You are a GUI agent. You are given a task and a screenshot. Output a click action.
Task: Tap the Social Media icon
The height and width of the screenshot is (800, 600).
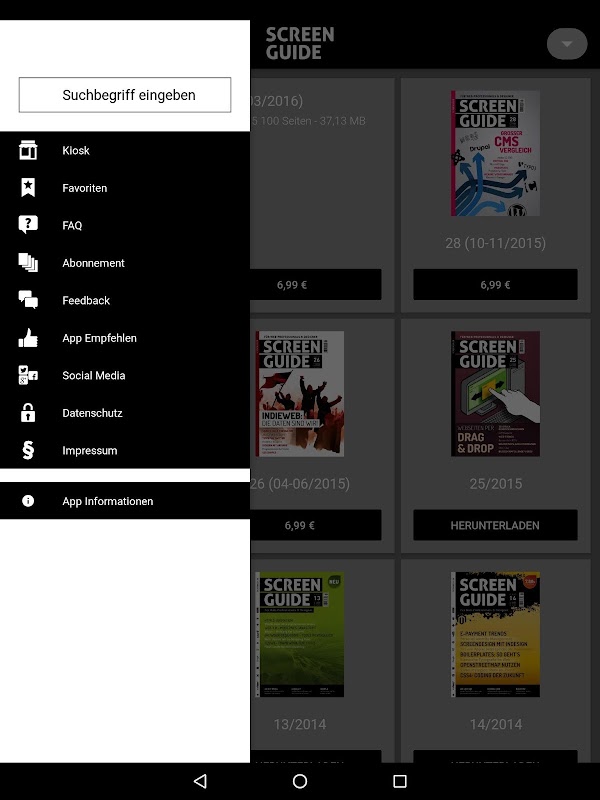point(28,376)
